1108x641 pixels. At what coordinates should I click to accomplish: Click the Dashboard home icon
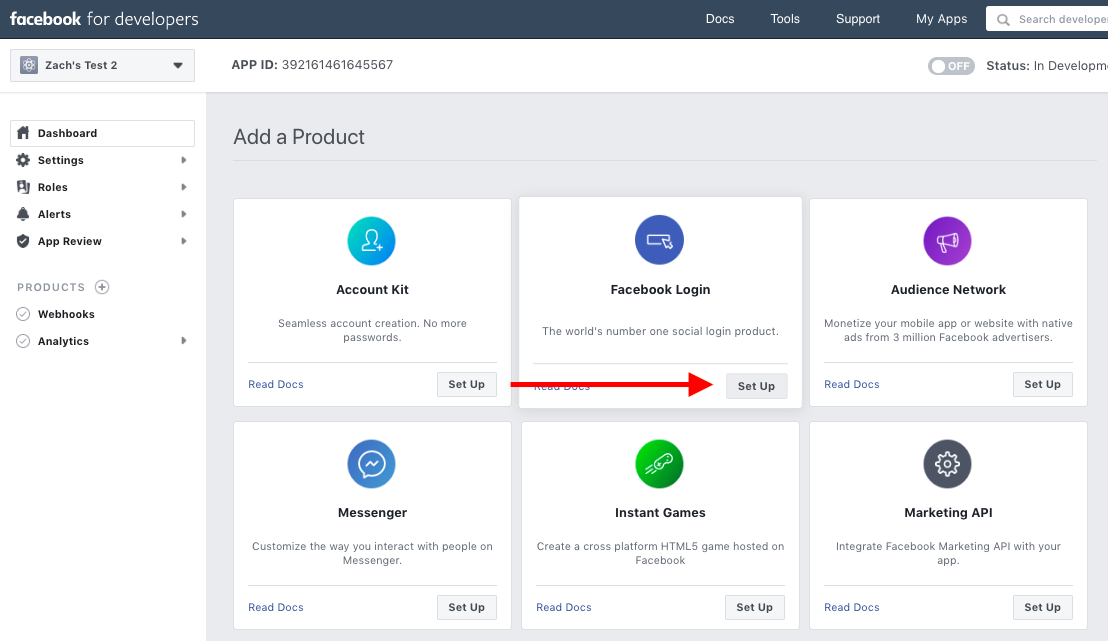pos(23,133)
